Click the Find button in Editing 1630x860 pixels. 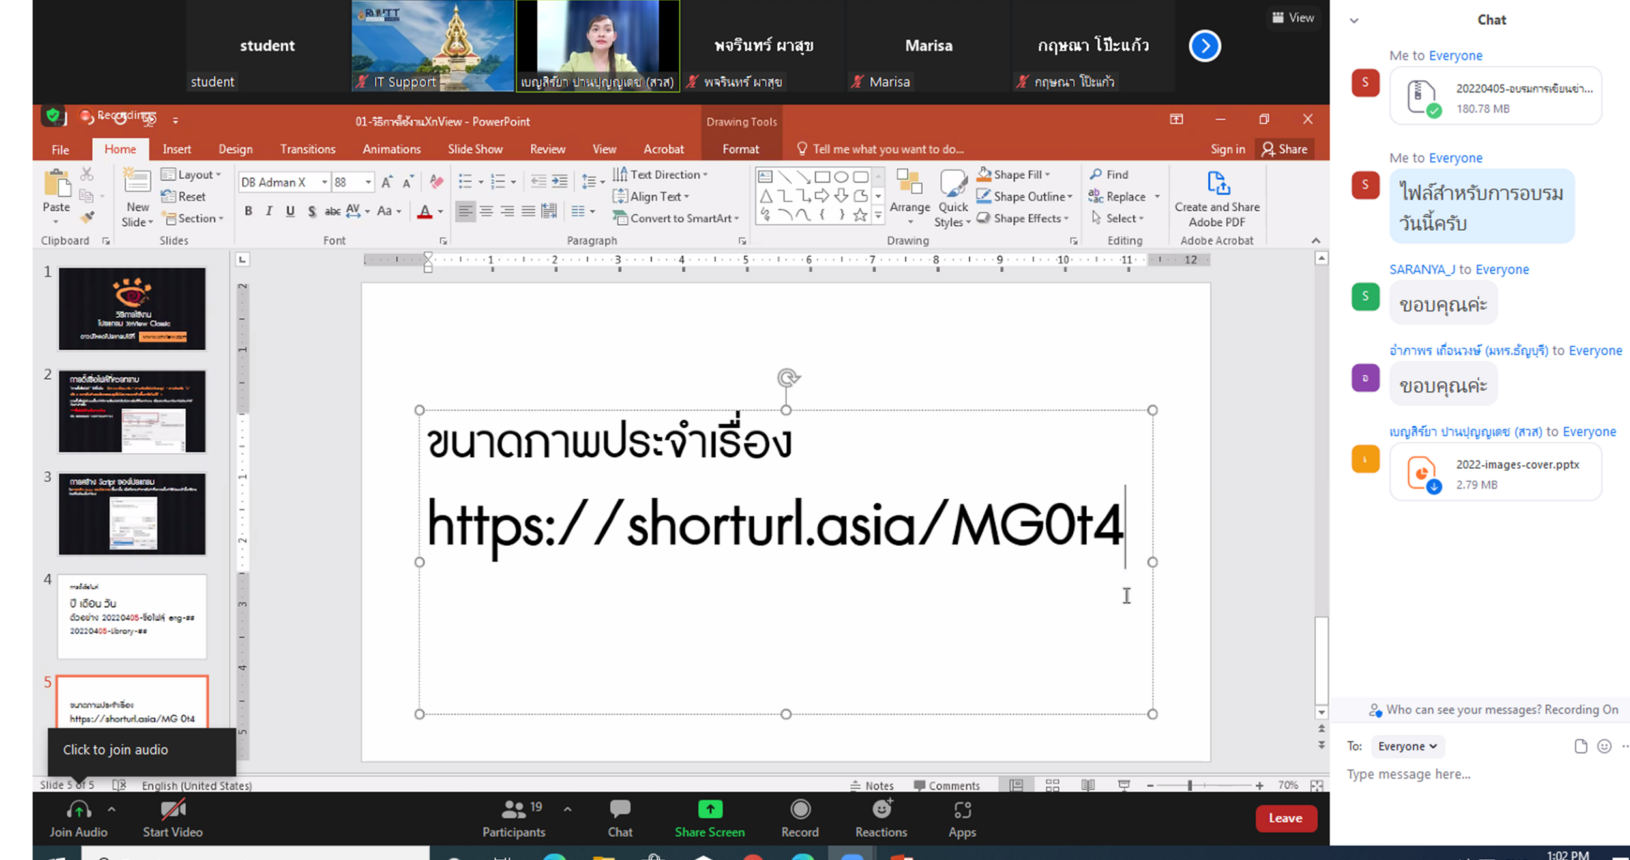coord(1109,175)
